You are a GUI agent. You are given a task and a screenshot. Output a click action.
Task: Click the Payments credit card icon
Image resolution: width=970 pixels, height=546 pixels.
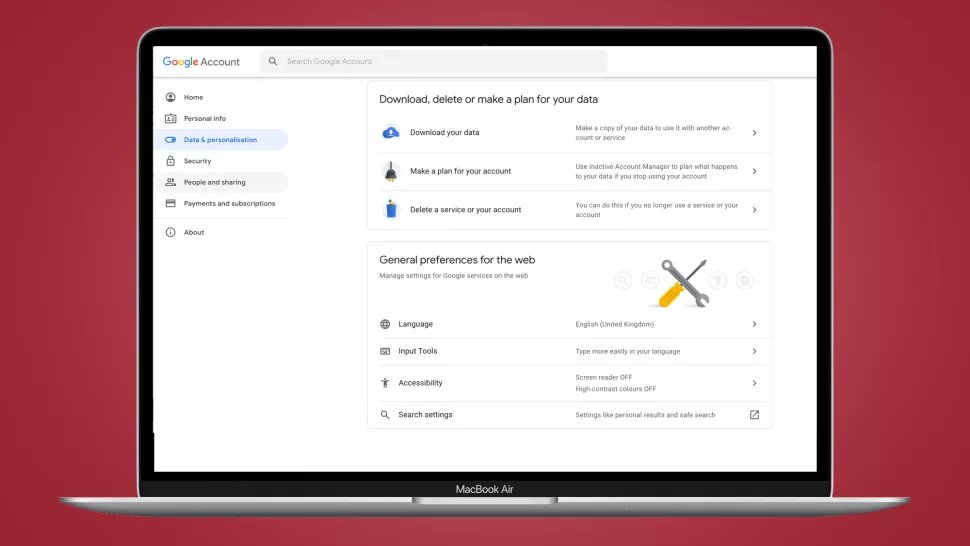pyautogui.click(x=171, y=203)
